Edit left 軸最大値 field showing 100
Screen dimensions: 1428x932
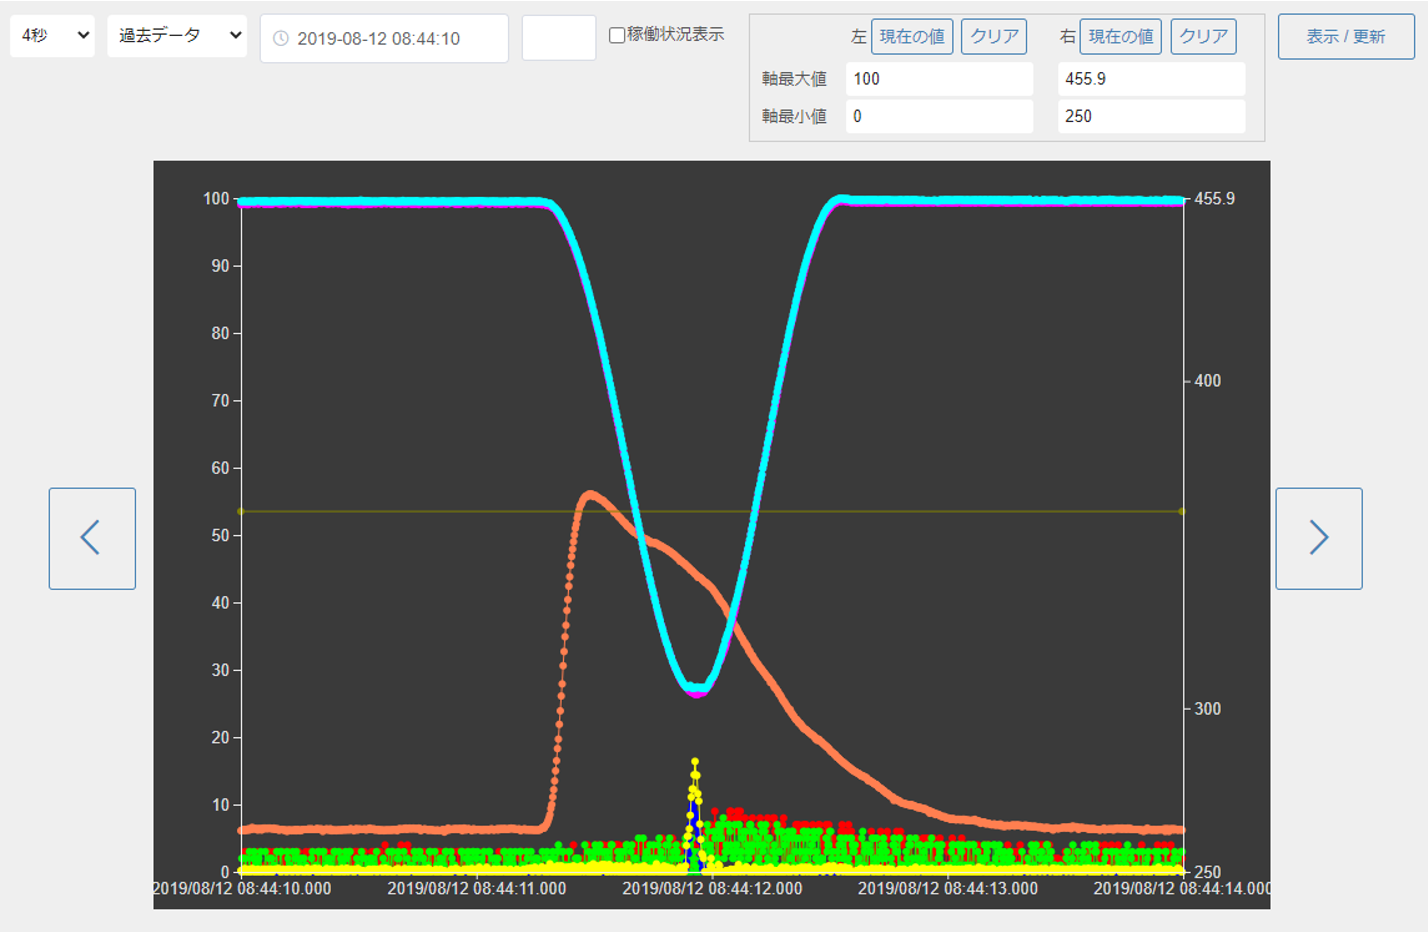click(x=939, y=79)
